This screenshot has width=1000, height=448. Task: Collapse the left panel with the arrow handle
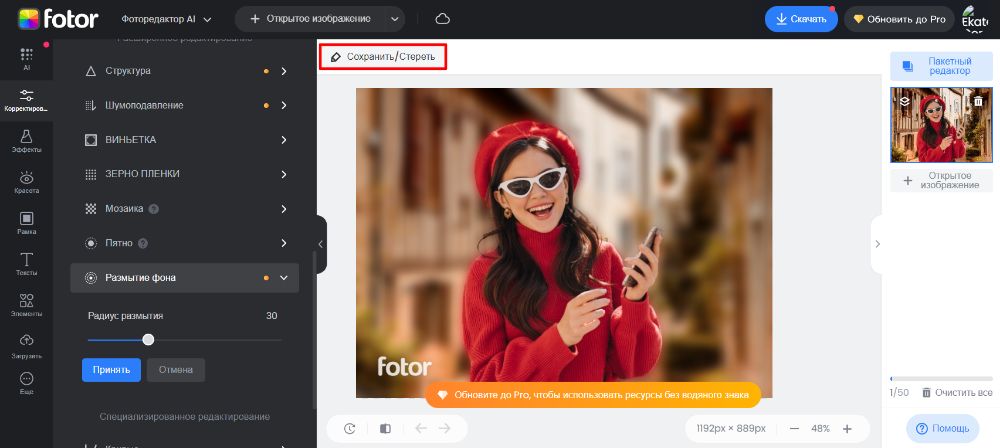[321, 244]
